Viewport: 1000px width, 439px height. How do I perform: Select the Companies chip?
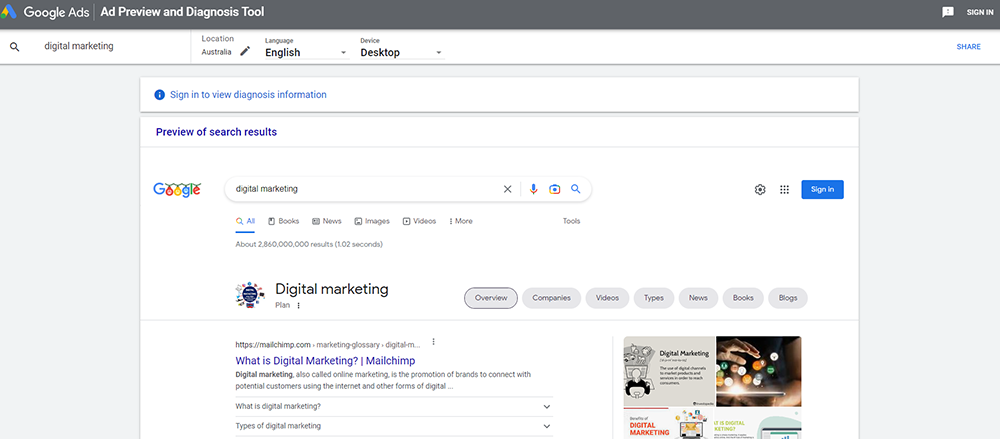552,298
